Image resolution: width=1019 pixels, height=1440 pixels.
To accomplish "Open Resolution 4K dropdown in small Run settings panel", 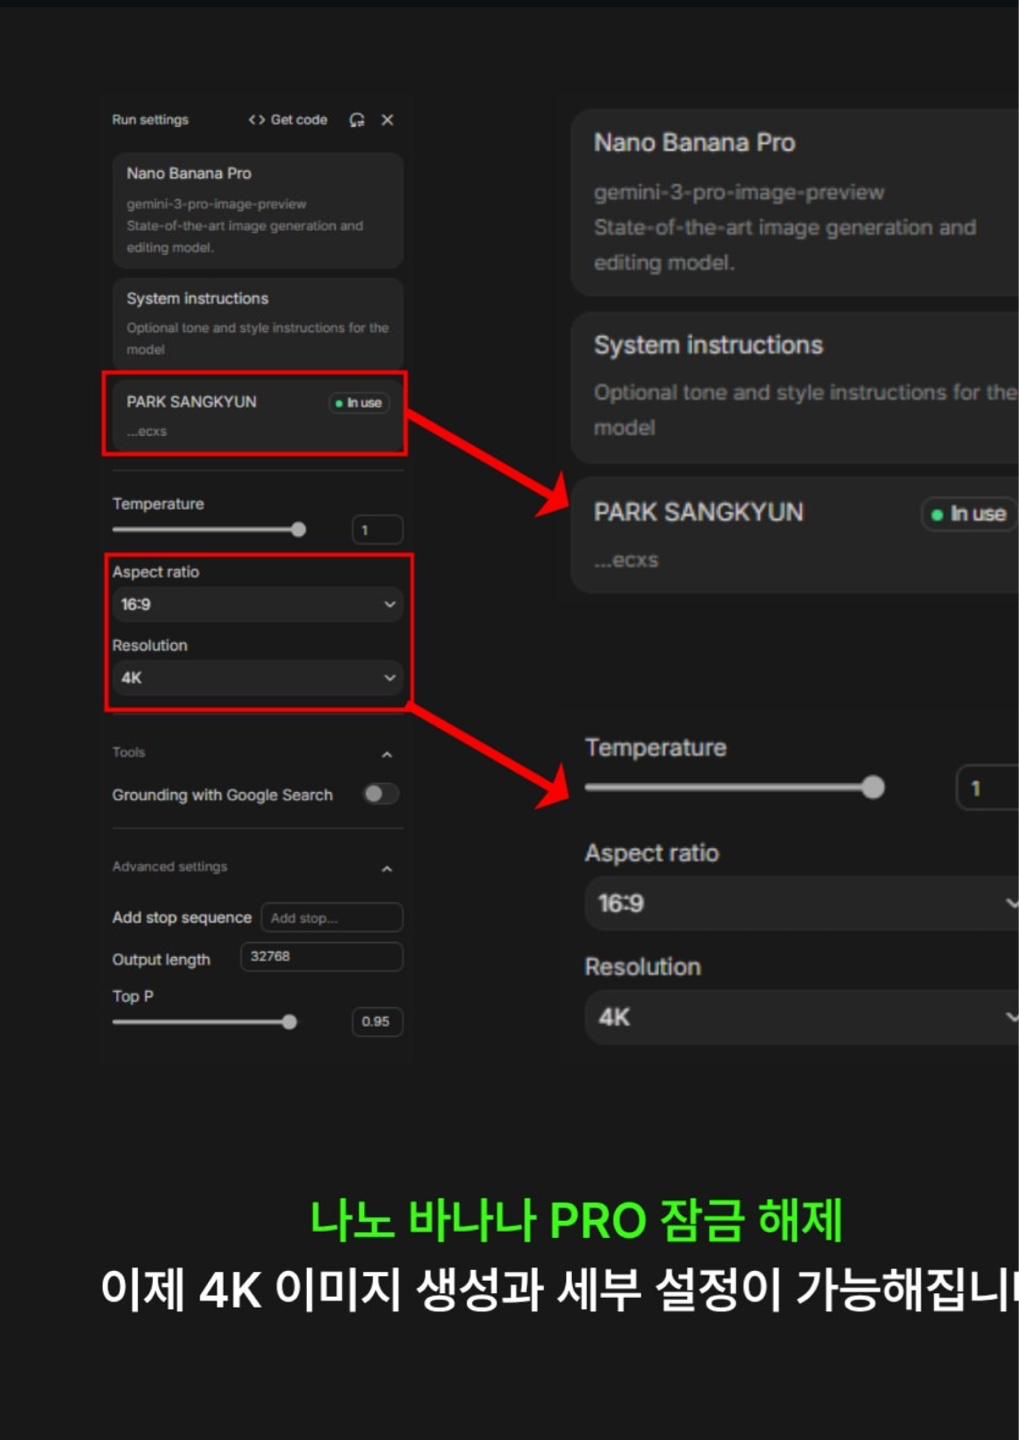I will click(x=258, y=678).
